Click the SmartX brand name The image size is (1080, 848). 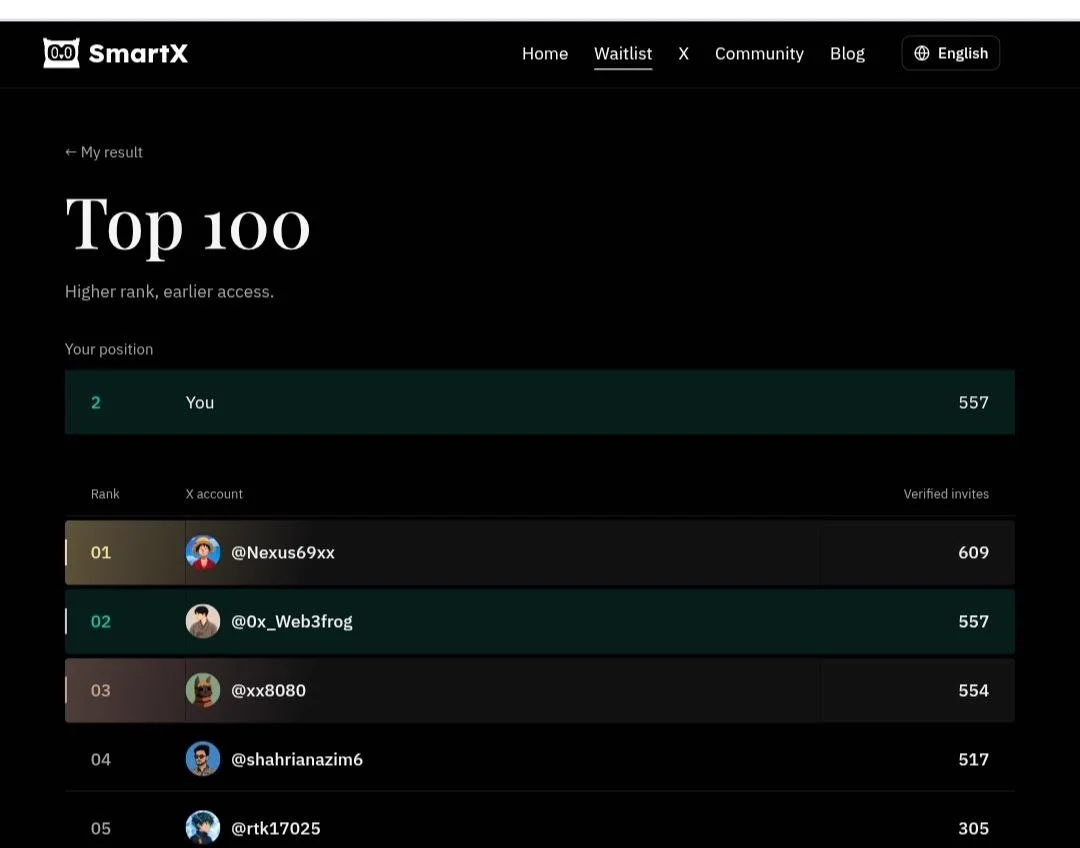138,53
